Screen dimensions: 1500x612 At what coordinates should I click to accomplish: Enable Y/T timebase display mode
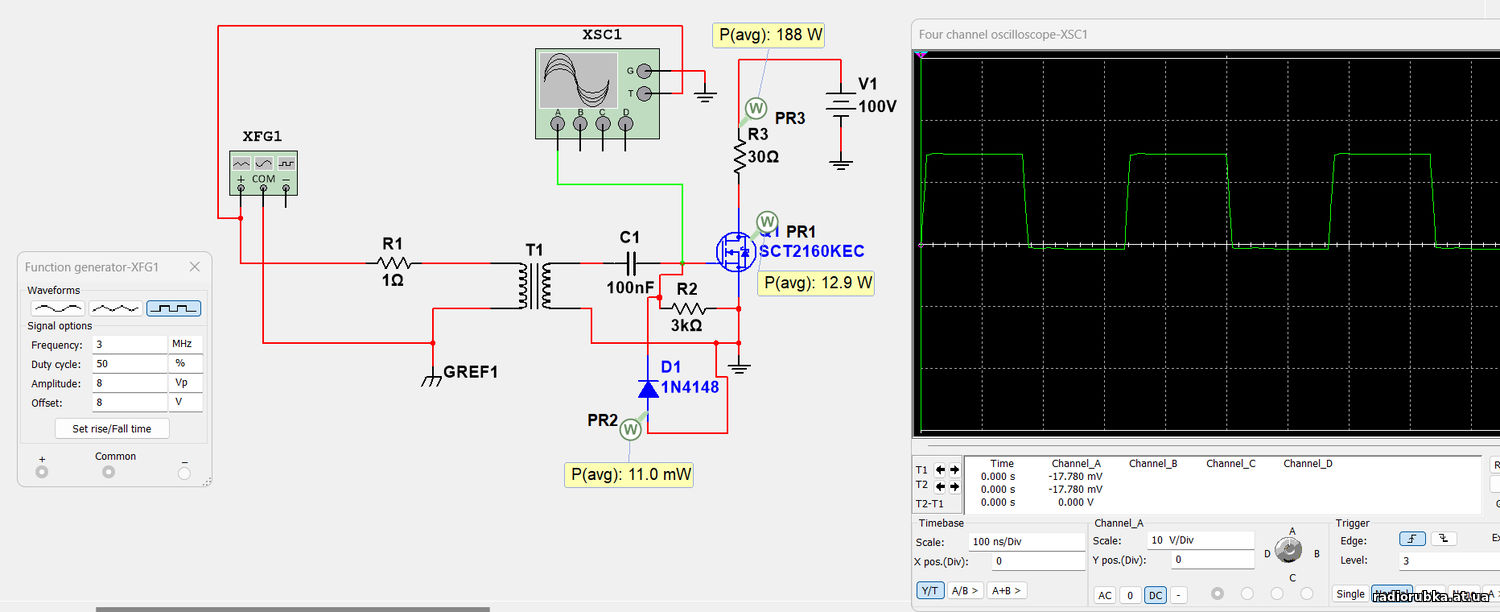pos(930,591)
